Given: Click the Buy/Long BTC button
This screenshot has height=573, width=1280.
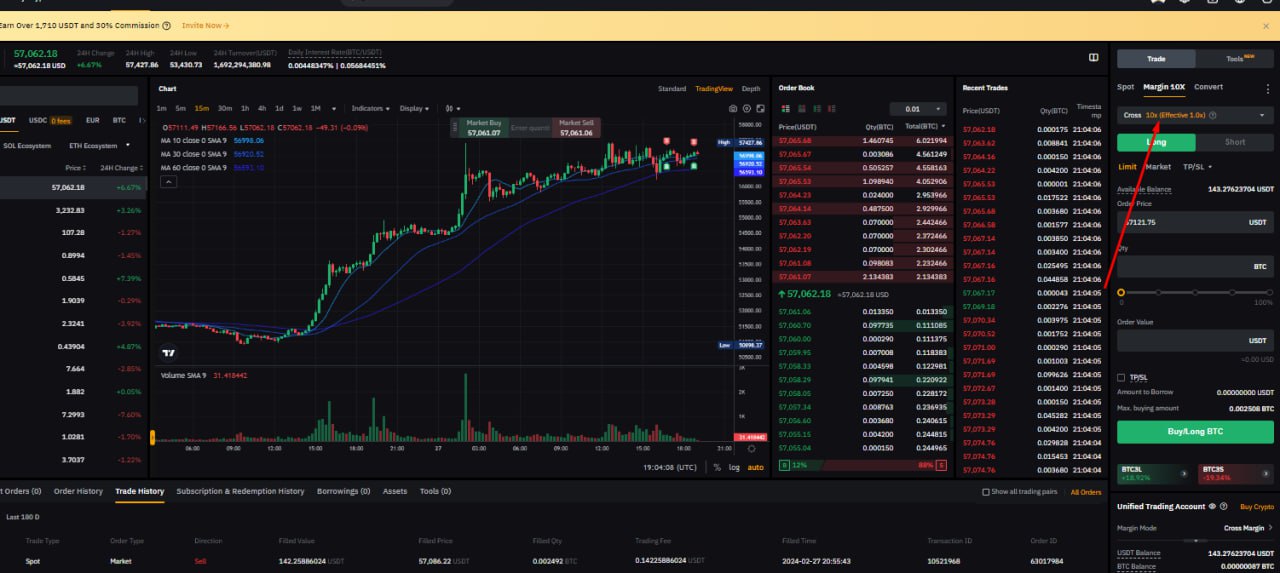Looking at the screenshot, I should click(x=1195, y=431).
